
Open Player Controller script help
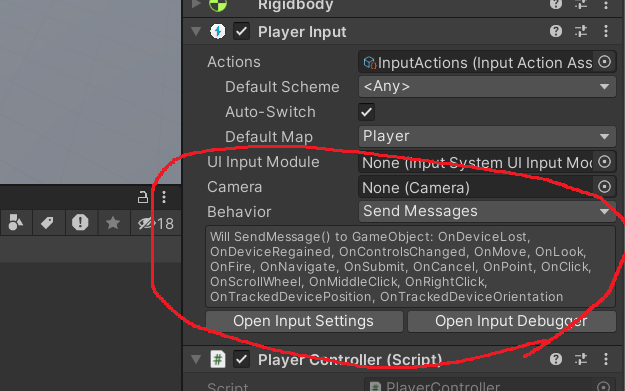[556, 359]
